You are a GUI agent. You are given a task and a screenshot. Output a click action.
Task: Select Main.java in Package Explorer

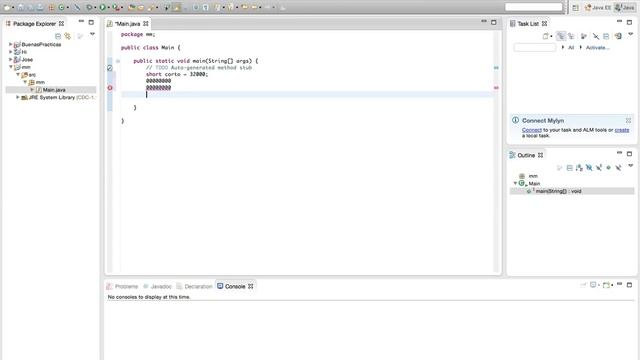[x=51, y=89]
